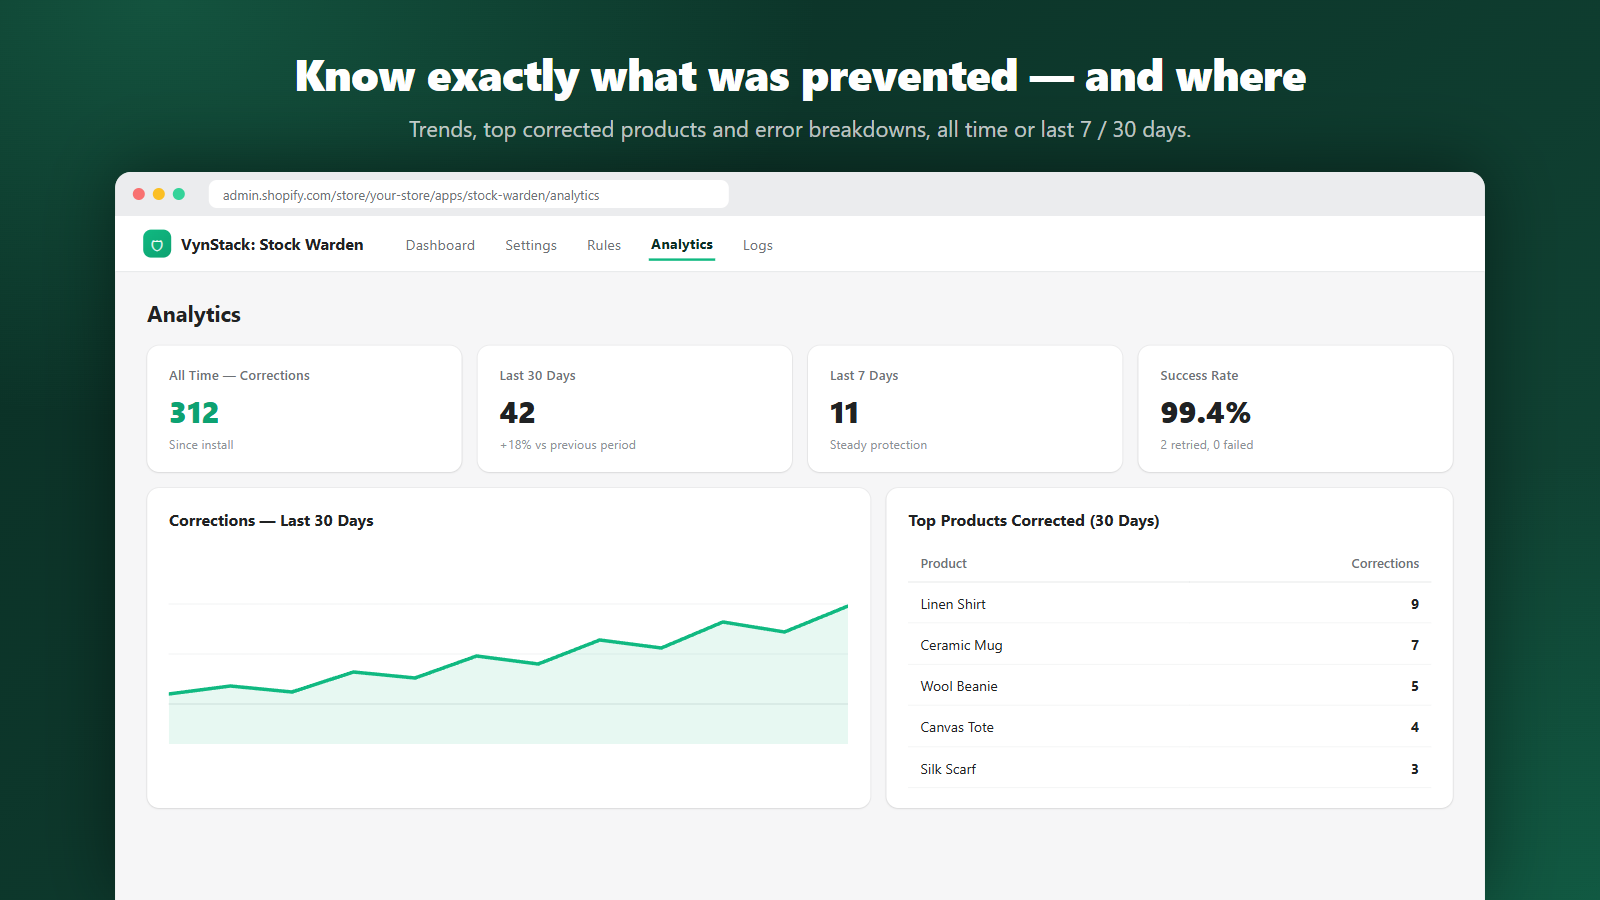Image resolution: width=1600 pixels, height=900 pixels.
Task: Click the Silk Scarf corrections count 3
Action: (1415, 769)
